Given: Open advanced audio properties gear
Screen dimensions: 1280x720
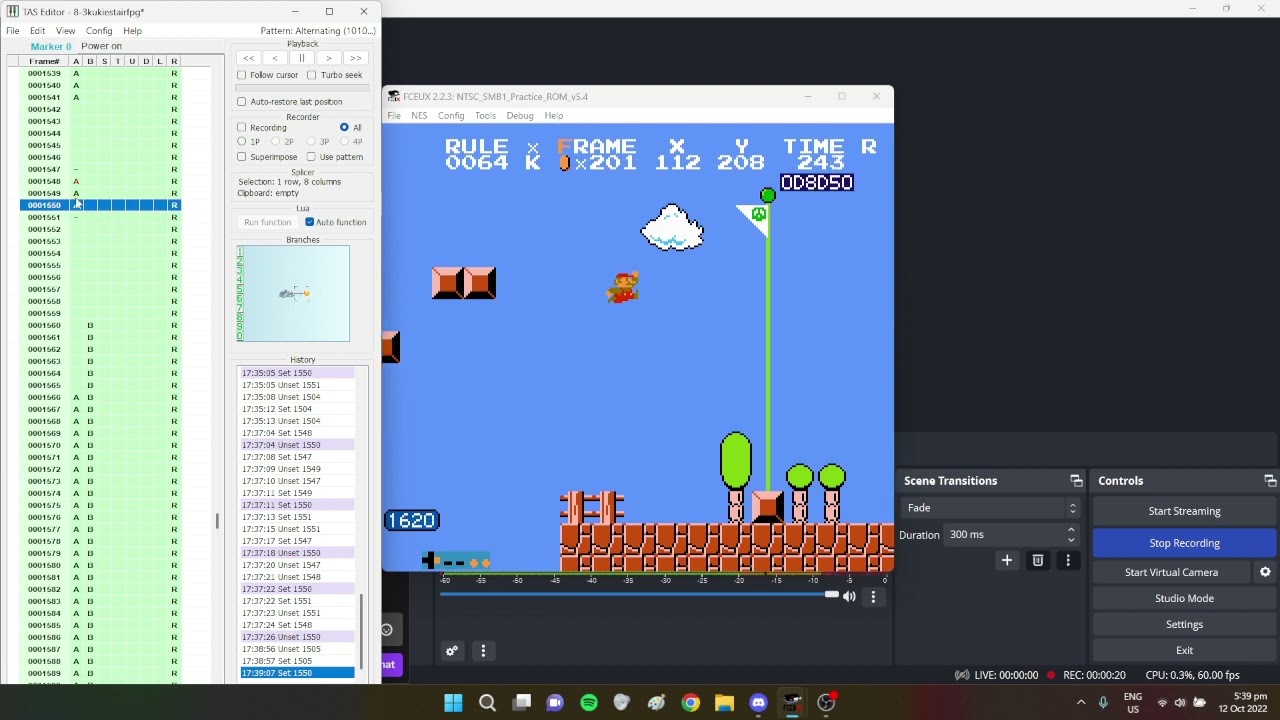Looking at the screenshot, I should (452, 651).
